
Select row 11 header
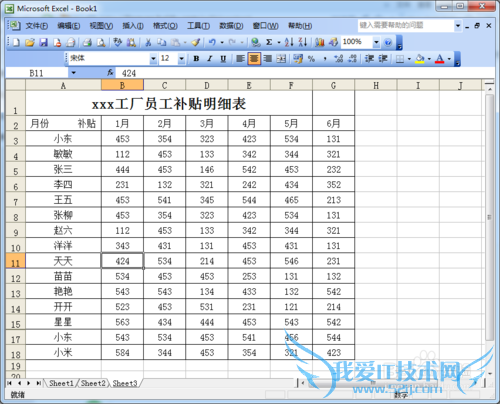16,261
